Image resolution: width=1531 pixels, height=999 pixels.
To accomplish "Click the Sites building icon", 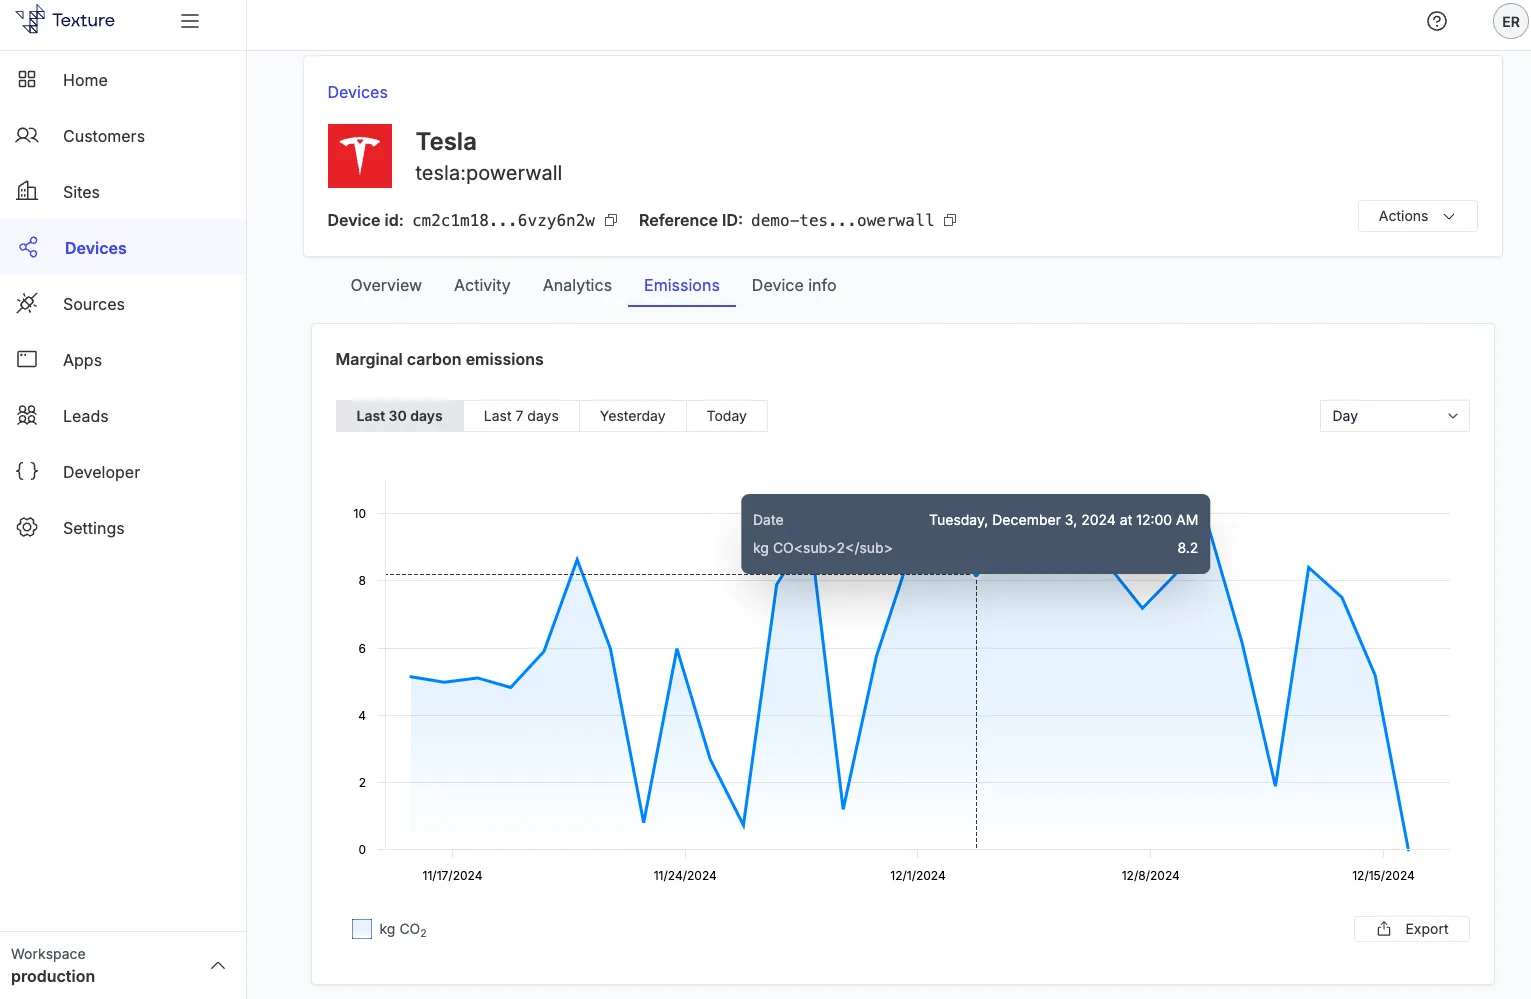I will [27, 191].
